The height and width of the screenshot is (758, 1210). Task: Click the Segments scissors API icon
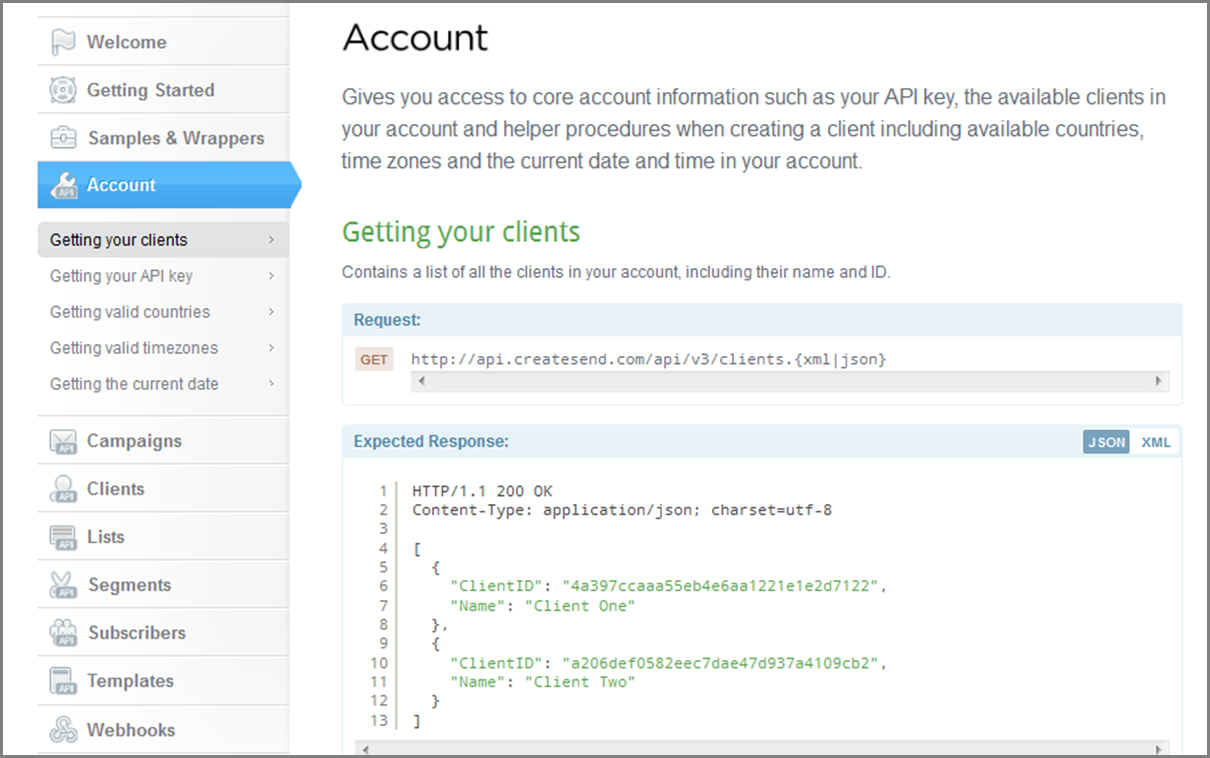[63, 585]
